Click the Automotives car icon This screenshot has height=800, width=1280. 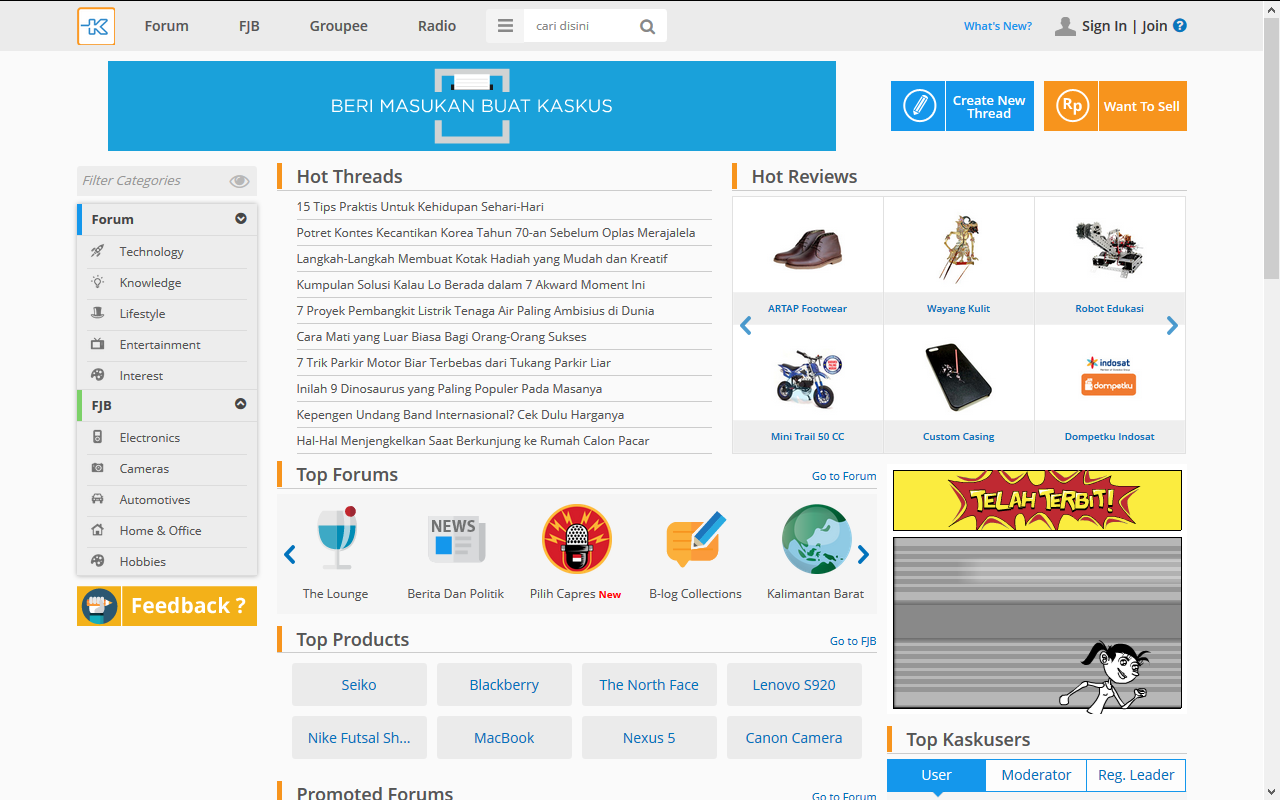click(97, 499)
